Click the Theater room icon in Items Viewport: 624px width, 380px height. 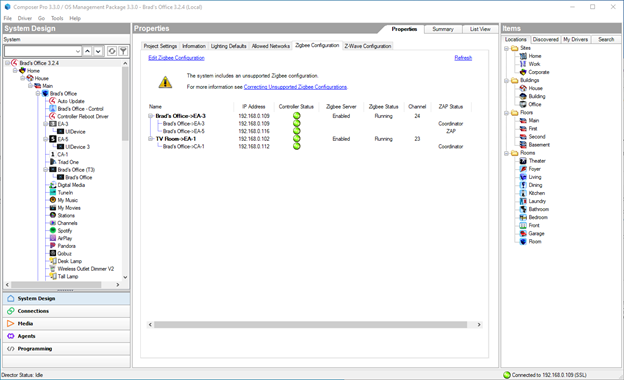click(523, 161)
